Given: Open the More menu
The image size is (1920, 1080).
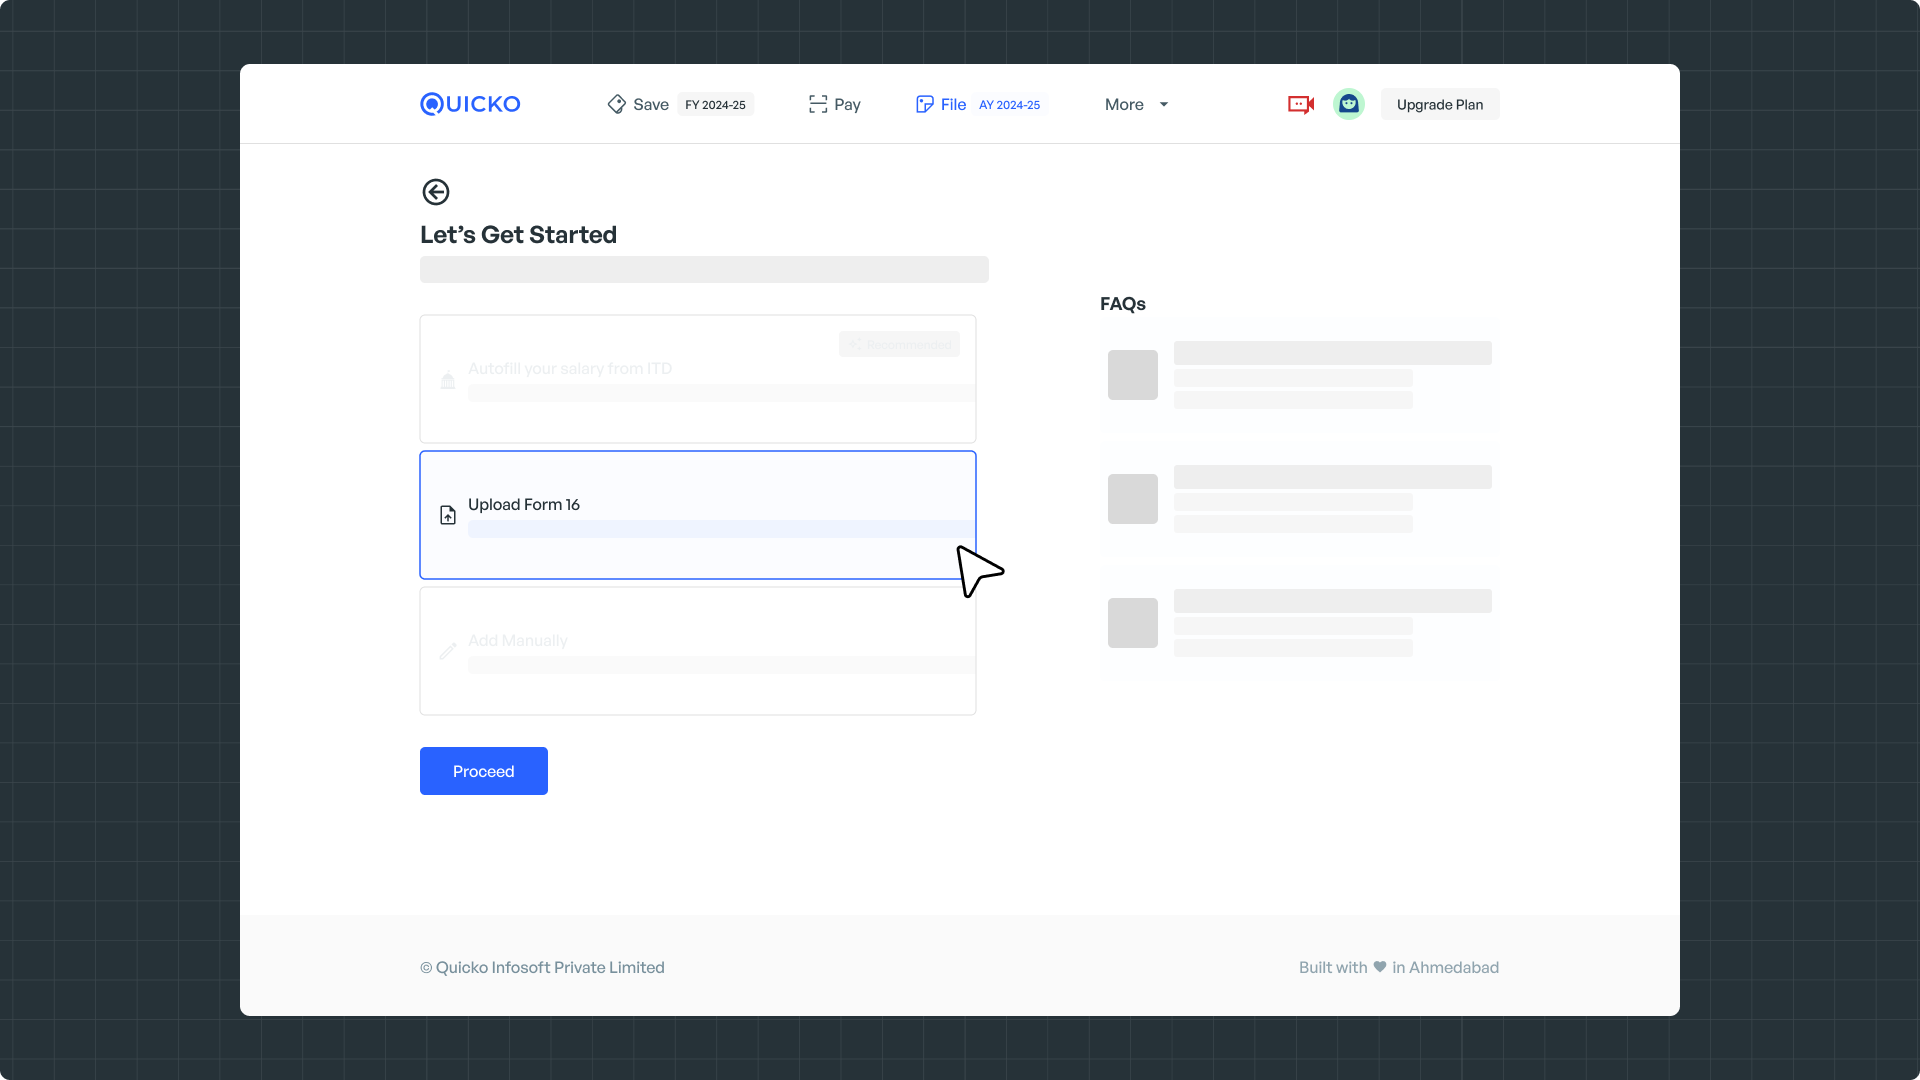Looking at the screenshot, I should (1124, 105).
